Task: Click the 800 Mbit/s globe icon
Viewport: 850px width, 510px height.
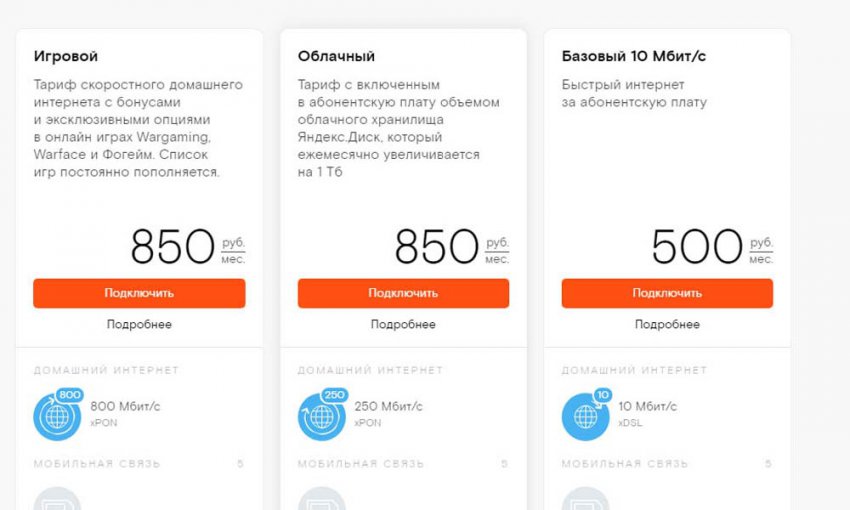Action: [x=57, y=416]
